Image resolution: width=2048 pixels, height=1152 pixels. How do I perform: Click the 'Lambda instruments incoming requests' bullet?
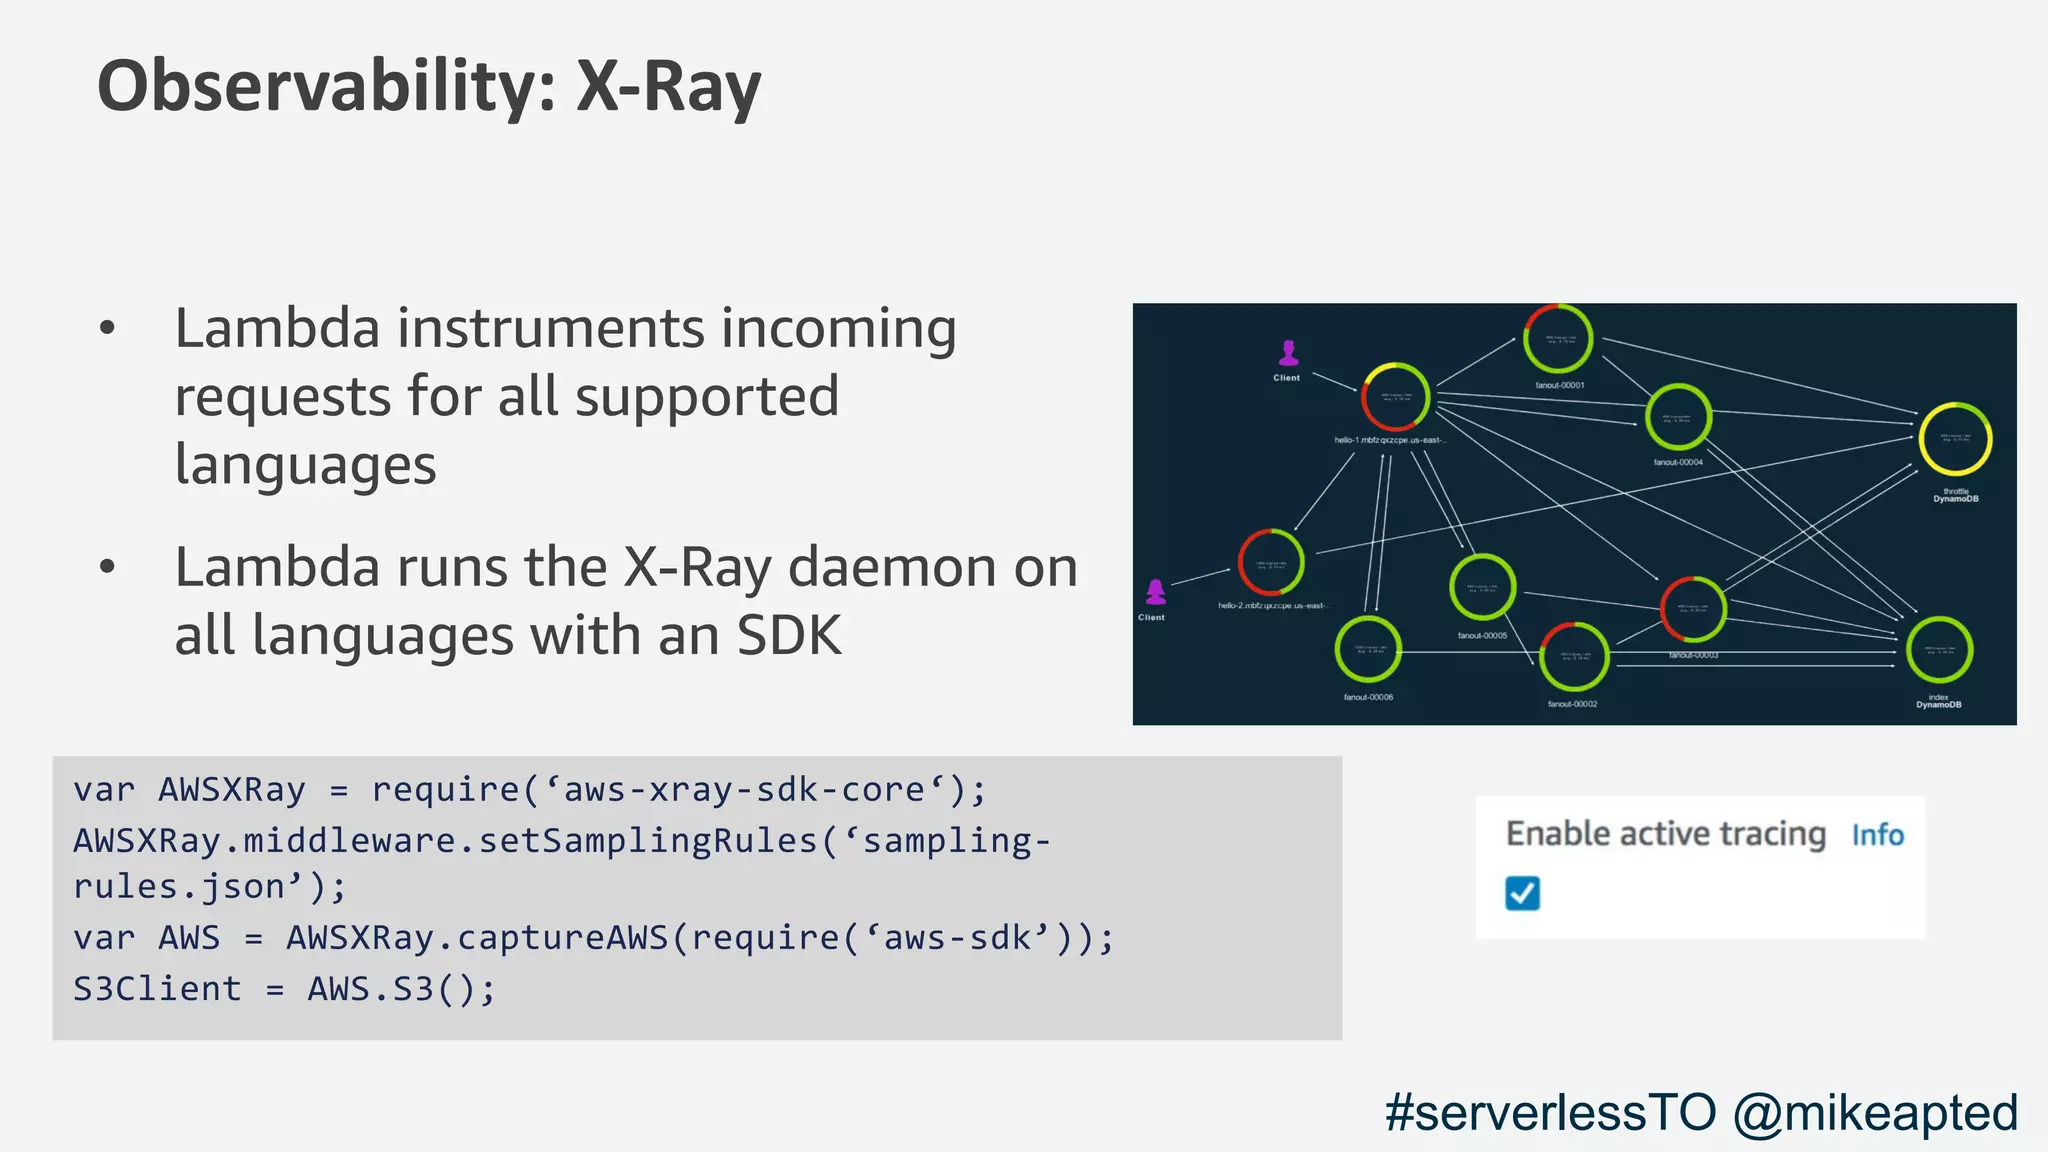(x=565, y=396)
